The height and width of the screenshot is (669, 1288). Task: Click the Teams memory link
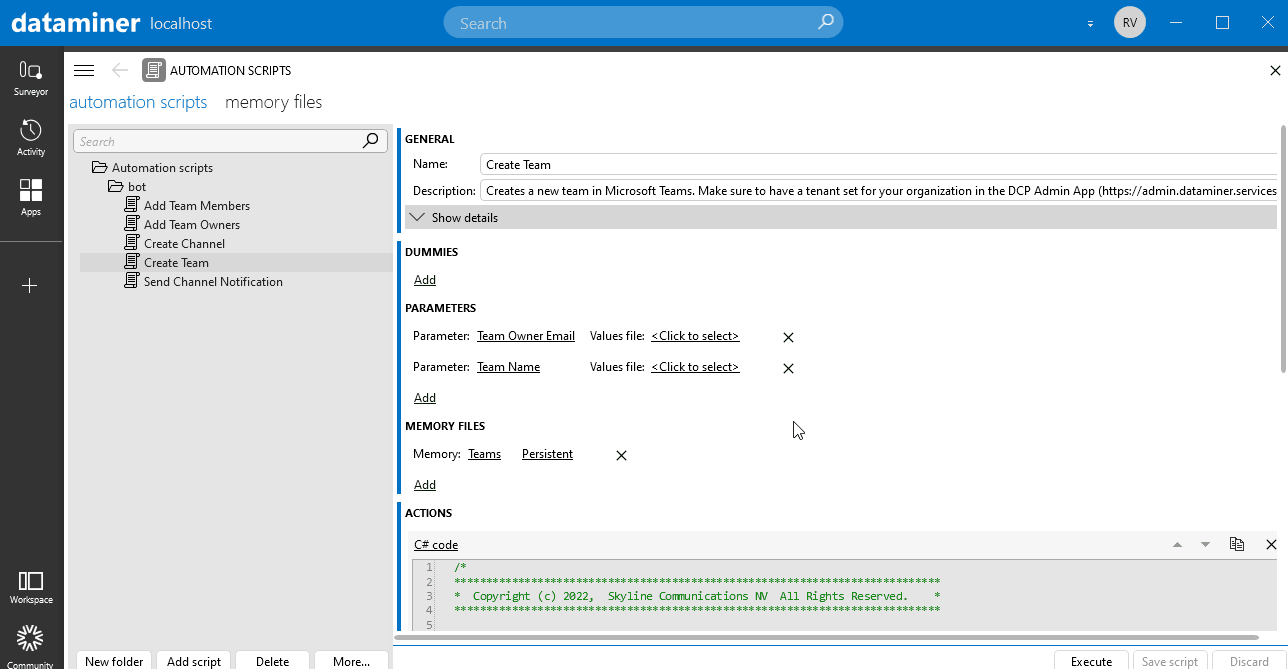(484, 454)
